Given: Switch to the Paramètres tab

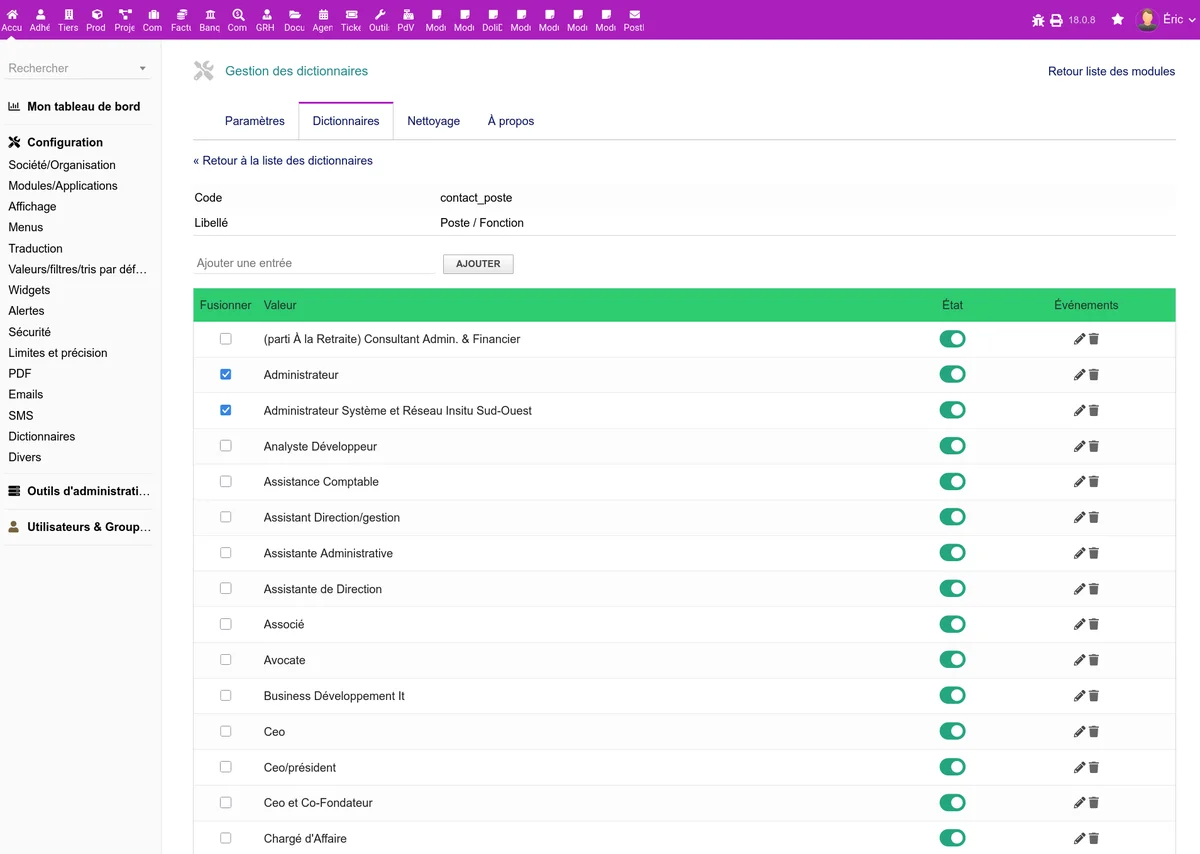Looking at the screenshot, I should pyautogui.click(x=255, y=121).
